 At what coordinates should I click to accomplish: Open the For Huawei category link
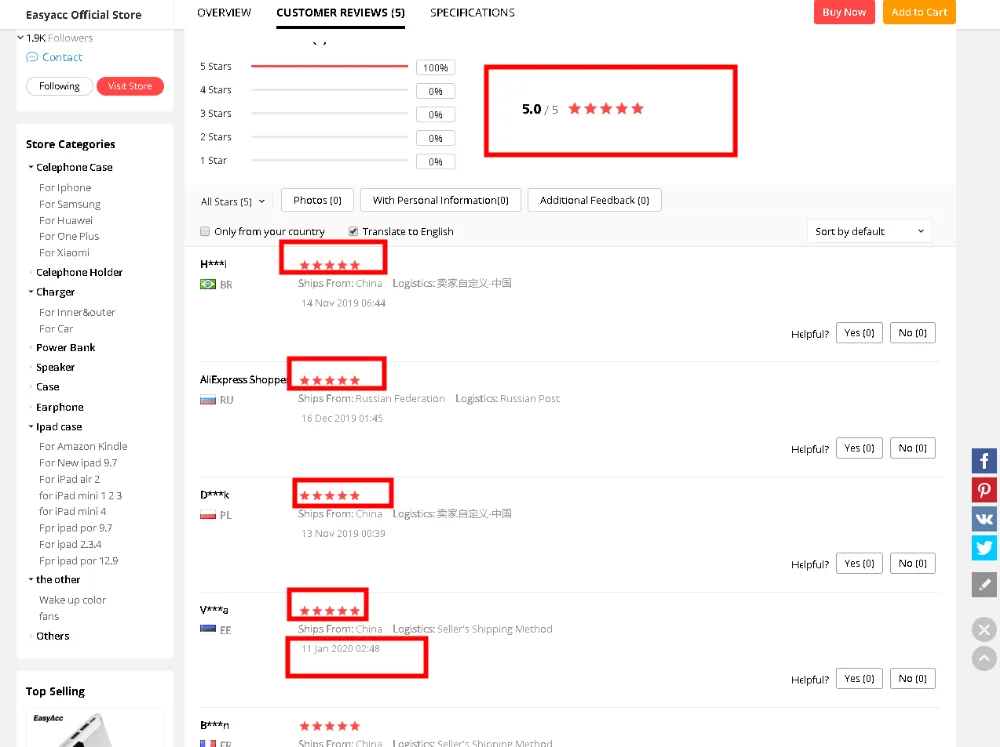66,220
